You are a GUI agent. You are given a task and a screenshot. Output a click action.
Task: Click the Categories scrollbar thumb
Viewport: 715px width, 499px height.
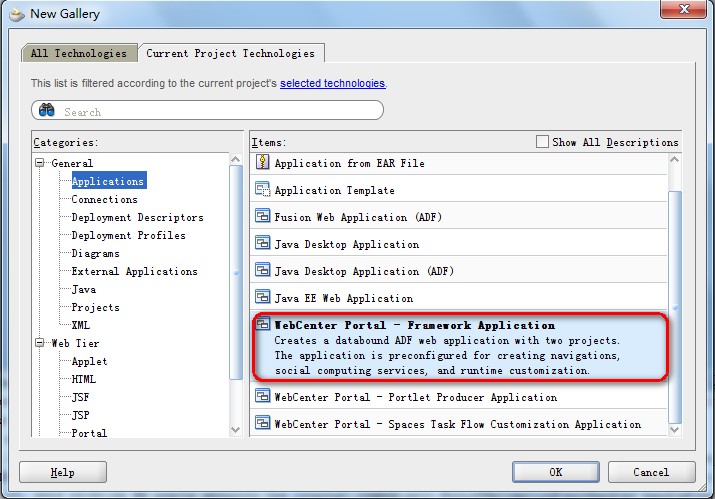(x=236, y=272)
